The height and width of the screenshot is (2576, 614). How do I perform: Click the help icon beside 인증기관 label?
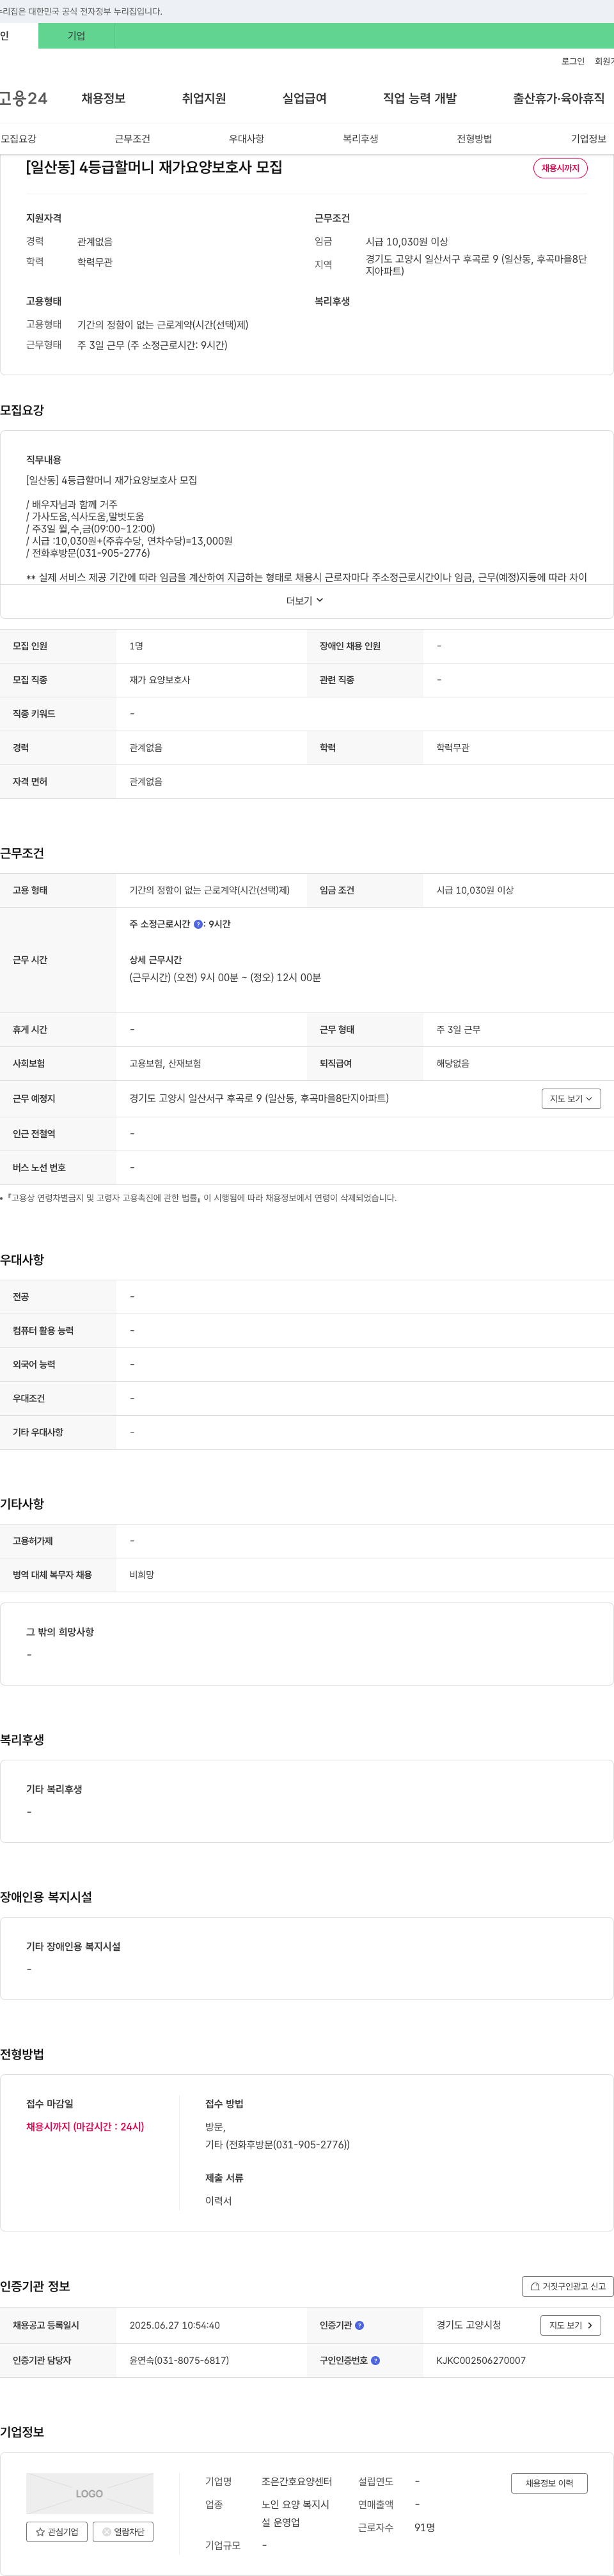pyautogui.click(x=360, y=2325)
